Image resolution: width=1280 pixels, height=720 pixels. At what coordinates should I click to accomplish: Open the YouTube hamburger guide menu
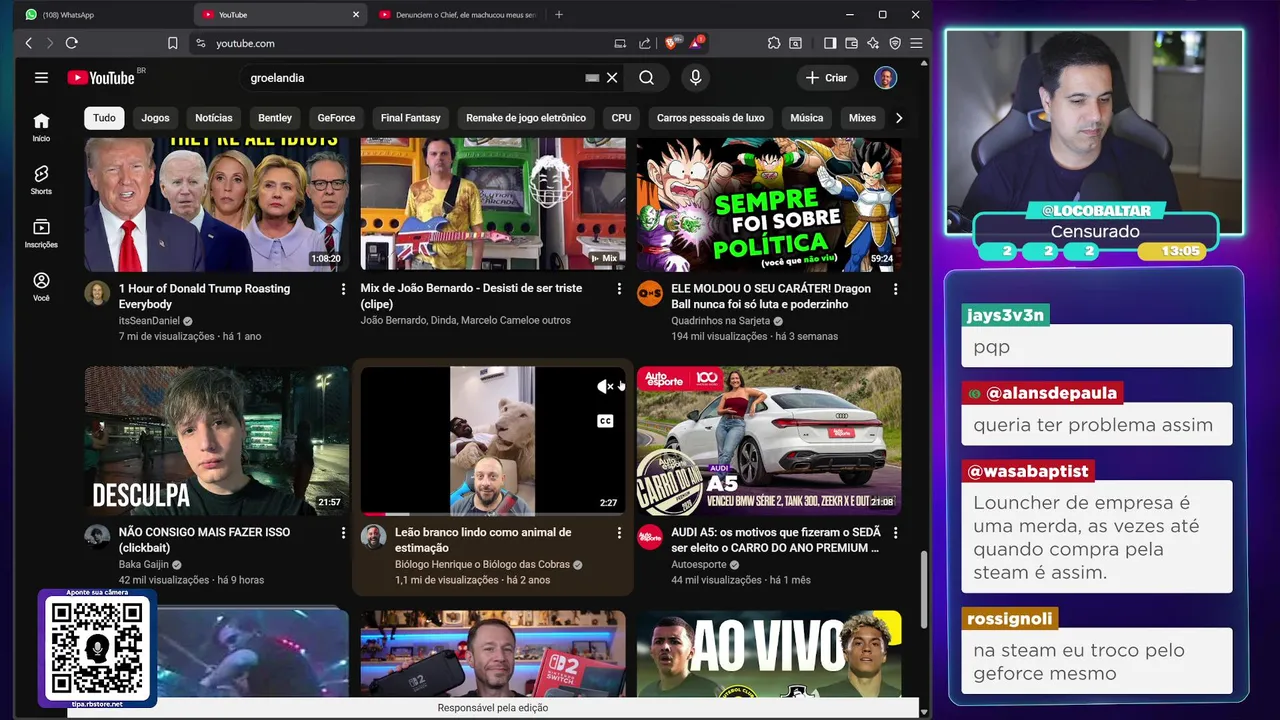point(41,78)
